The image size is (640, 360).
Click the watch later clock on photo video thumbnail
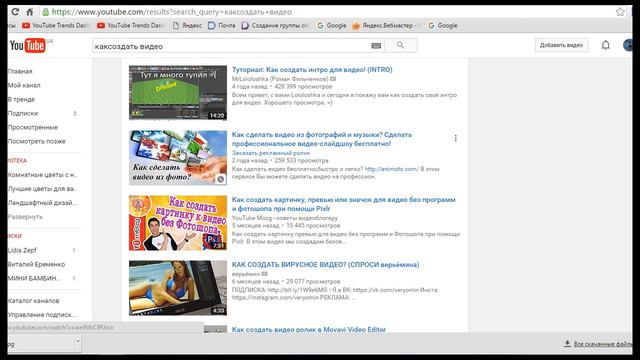(x=220, y=179)
